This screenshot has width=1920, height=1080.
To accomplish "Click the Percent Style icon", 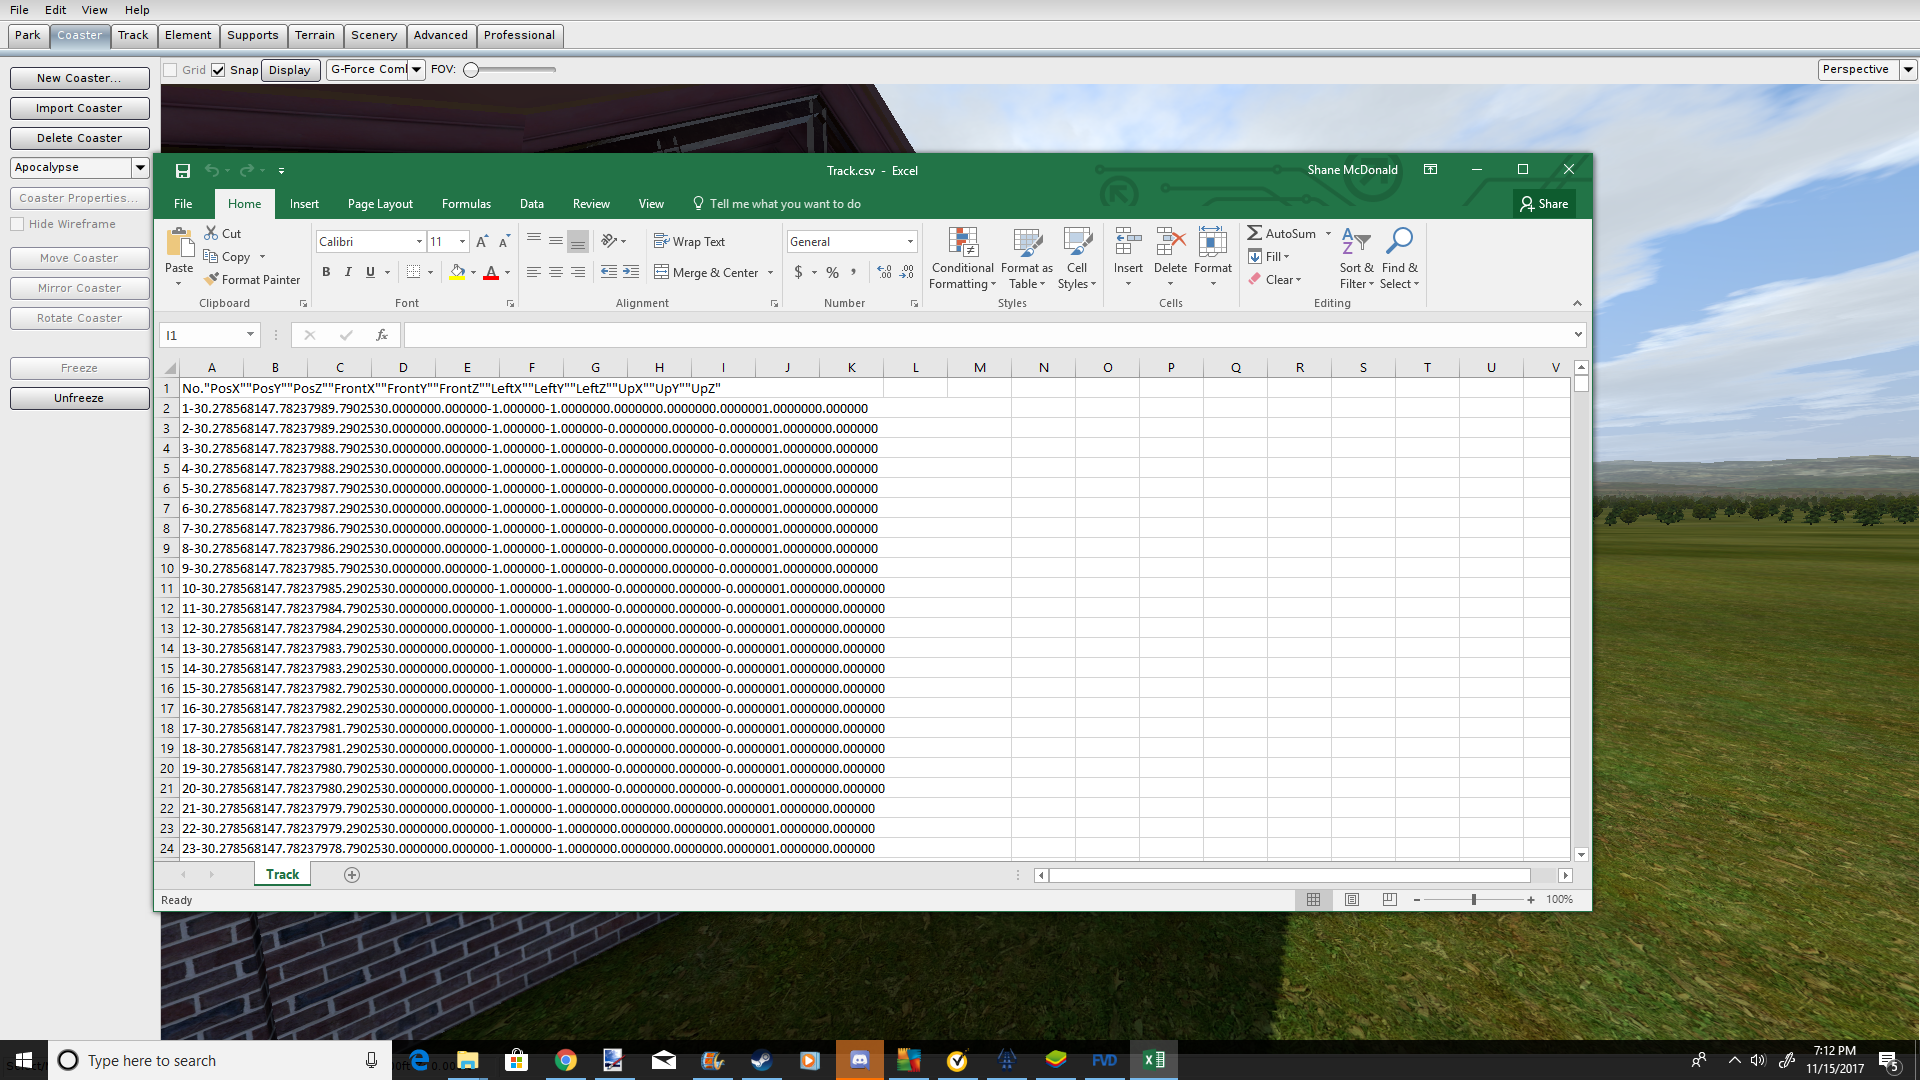I will 832,272.
